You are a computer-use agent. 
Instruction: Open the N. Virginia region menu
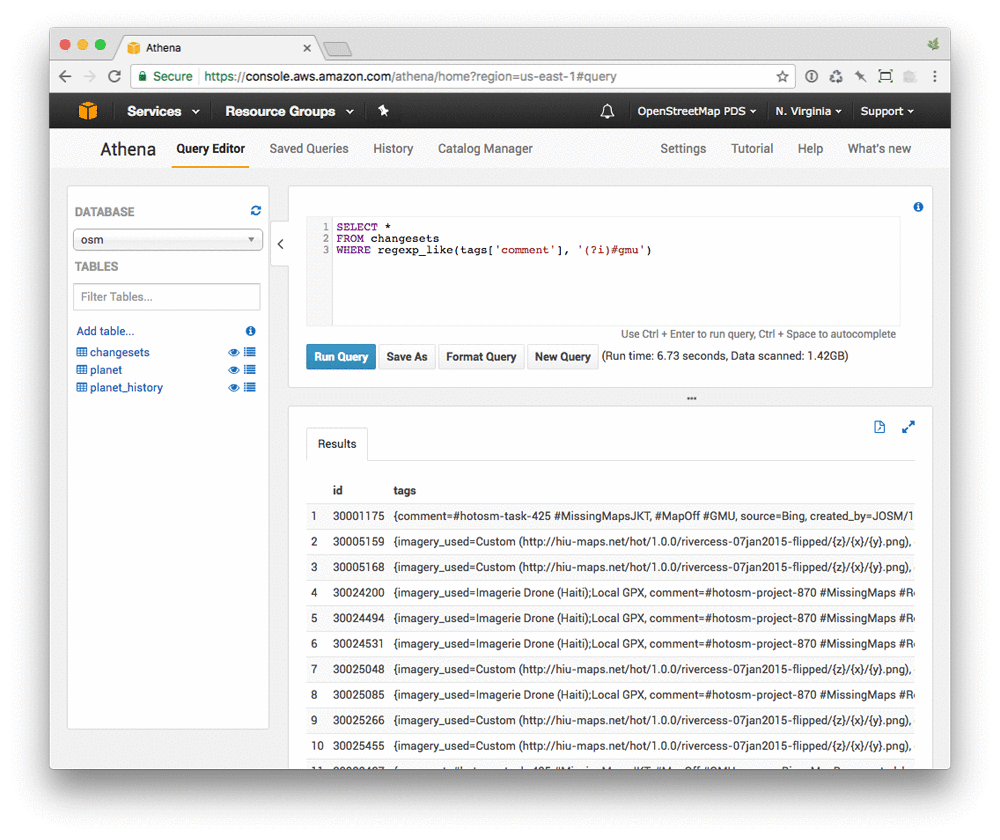808,111
